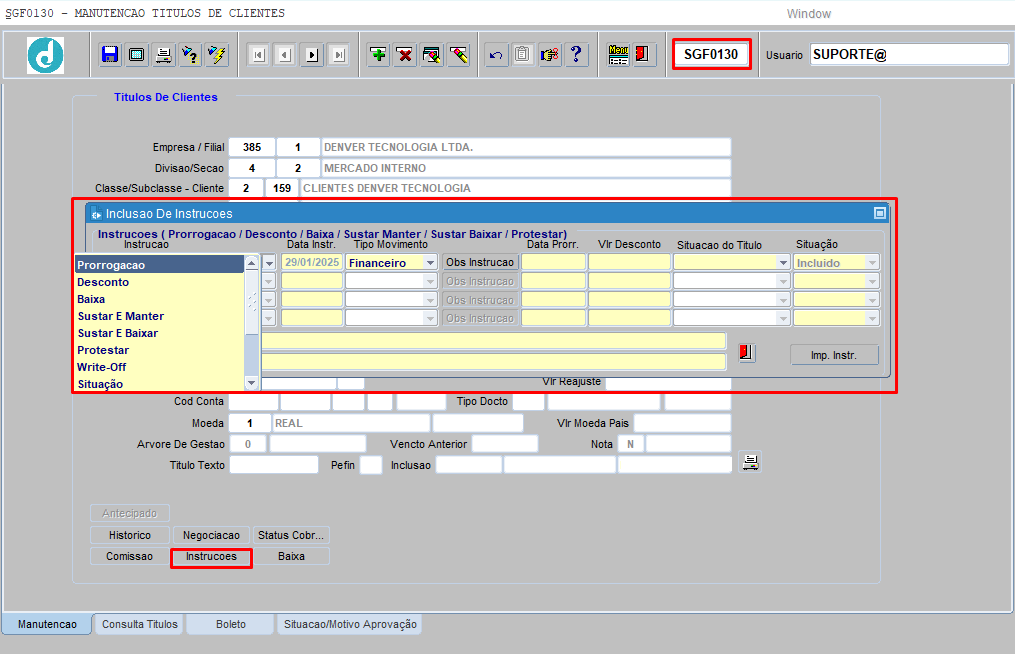Click the pointing hand scissors icon
1015x654 pixels.
pyautogui.click(x=550, y=54)
